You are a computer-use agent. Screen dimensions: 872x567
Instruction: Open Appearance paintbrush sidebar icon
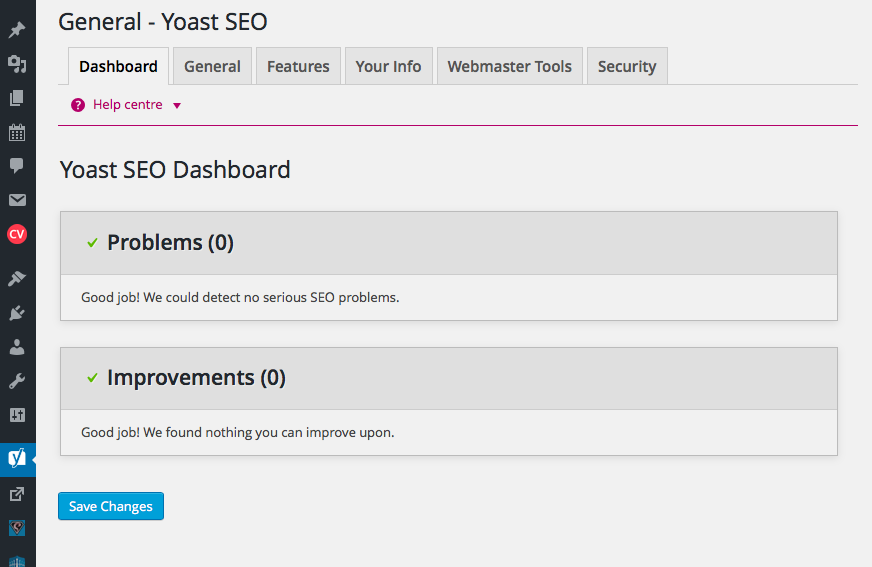click(17, 278)
